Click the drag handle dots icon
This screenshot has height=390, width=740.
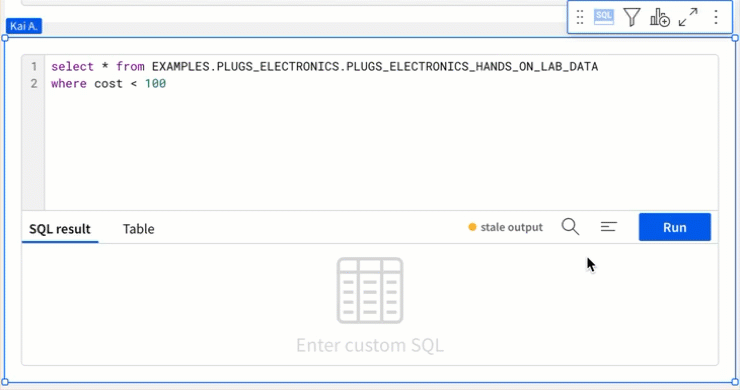coord(580,17)
